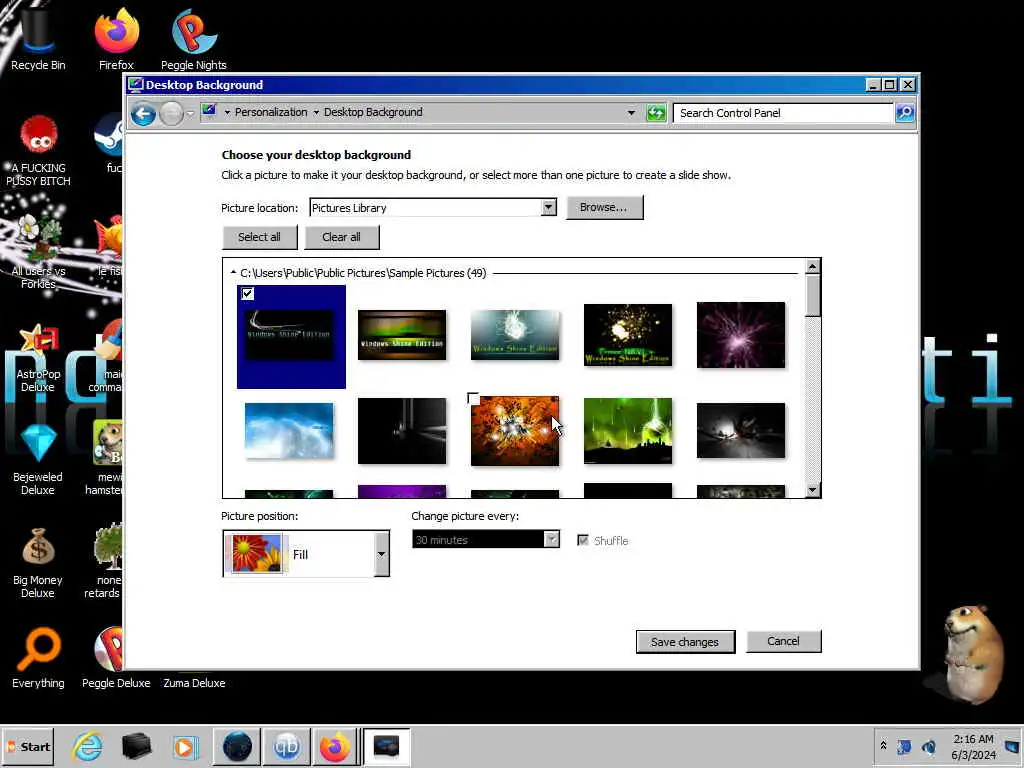Expand the arrow before Personalization breadcrumb
This screenshot has height=768, width=1024.
tap(227, 112)
